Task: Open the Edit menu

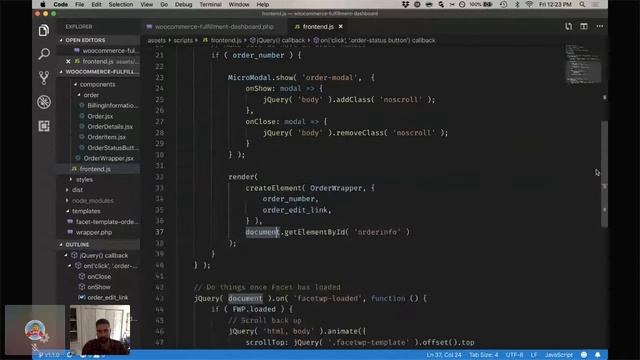Action: tap(96, 4)
